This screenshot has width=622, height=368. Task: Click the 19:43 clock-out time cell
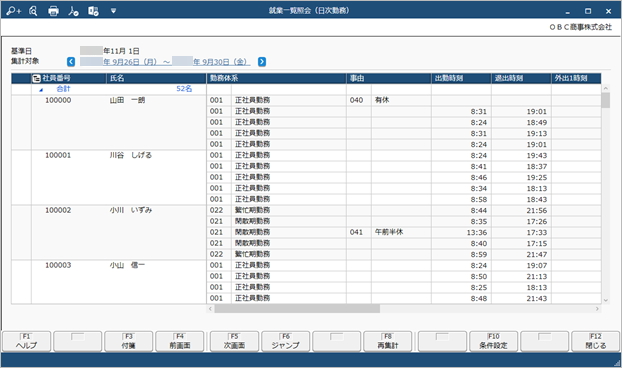pyautogui.click(x=521, y=155)
